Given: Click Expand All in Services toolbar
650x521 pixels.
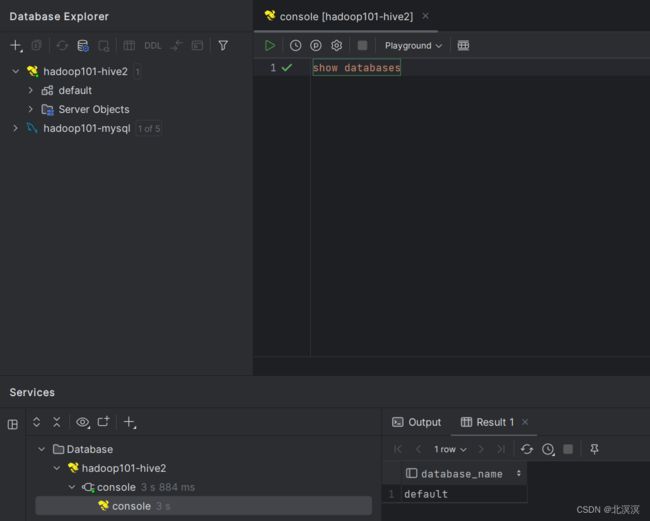Looking at the screenshot, I should pyautogui.click(x=36, y=422).
